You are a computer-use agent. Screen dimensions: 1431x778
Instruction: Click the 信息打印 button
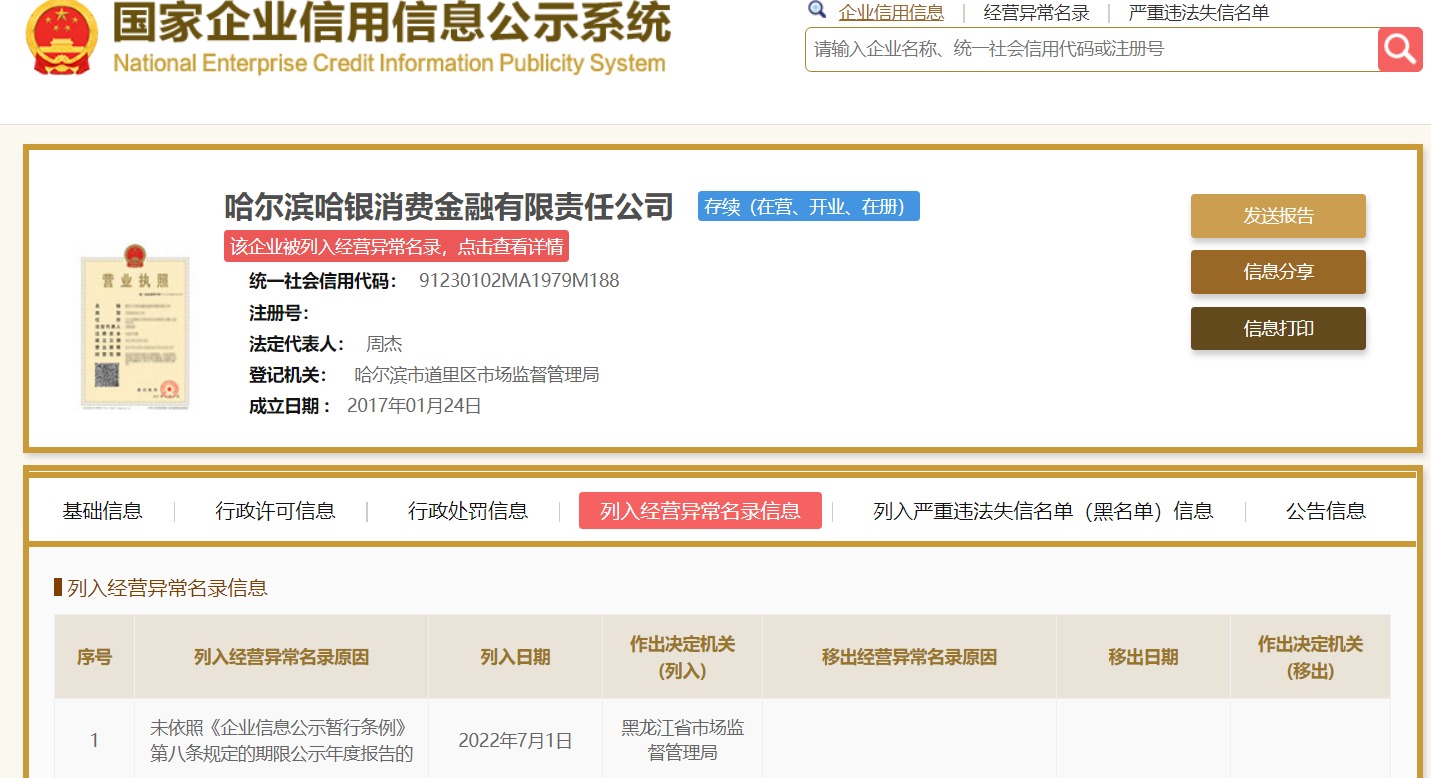click(x=1278, y=328)
